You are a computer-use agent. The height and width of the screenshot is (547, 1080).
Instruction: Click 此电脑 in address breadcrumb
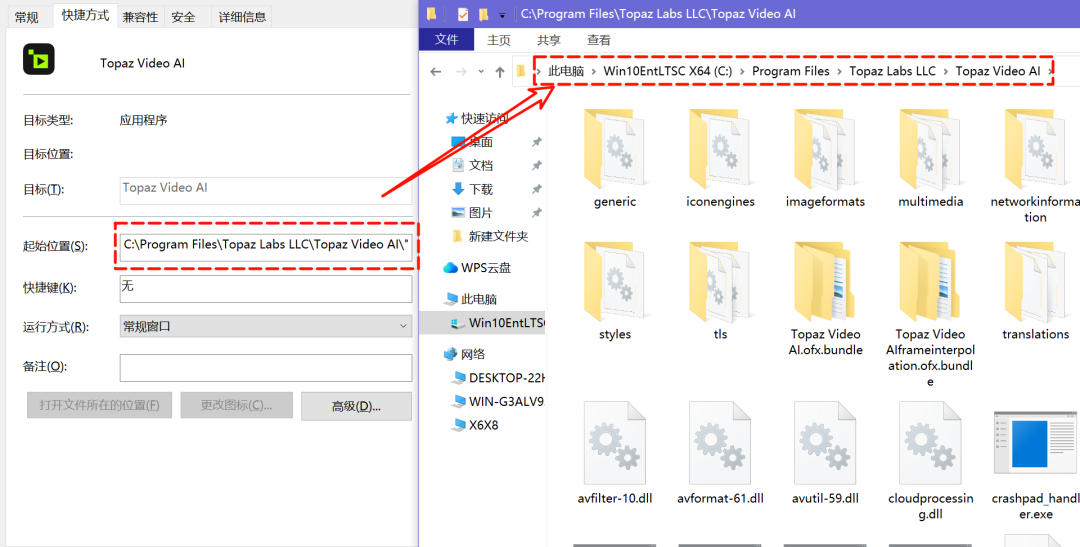(566, 71)
